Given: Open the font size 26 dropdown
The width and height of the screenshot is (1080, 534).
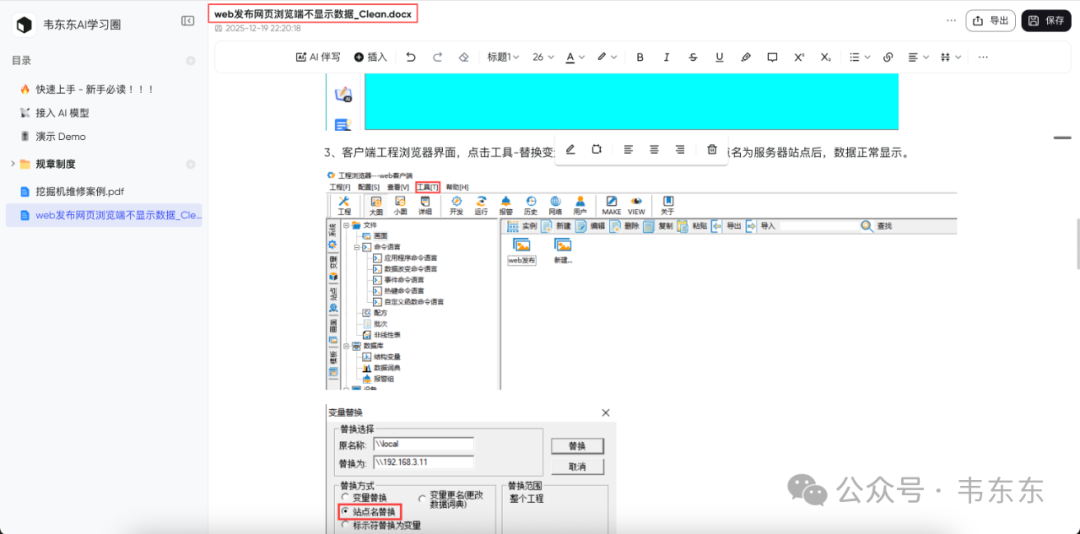Looking at the screenshot, I should (x=543, y=57).
